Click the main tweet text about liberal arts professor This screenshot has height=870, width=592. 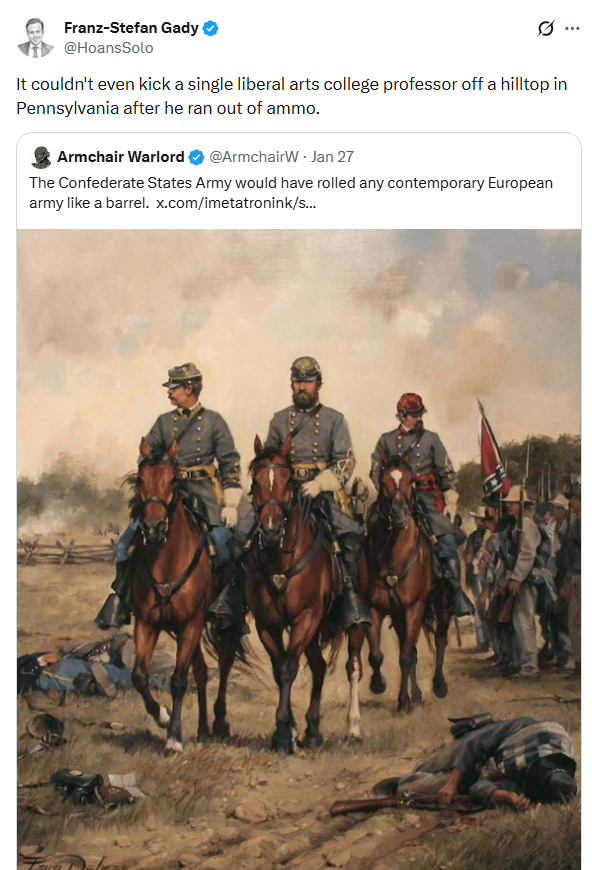(291, 95)
